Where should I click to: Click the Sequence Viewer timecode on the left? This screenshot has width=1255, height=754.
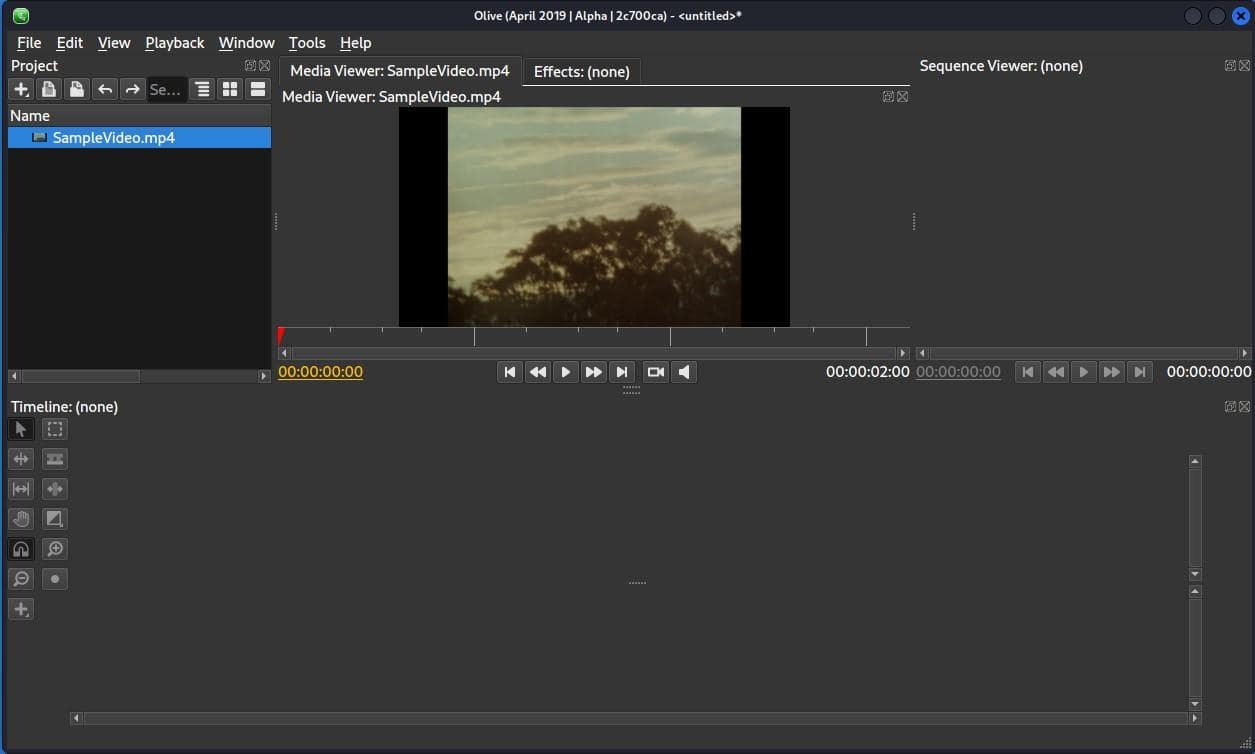958,372
